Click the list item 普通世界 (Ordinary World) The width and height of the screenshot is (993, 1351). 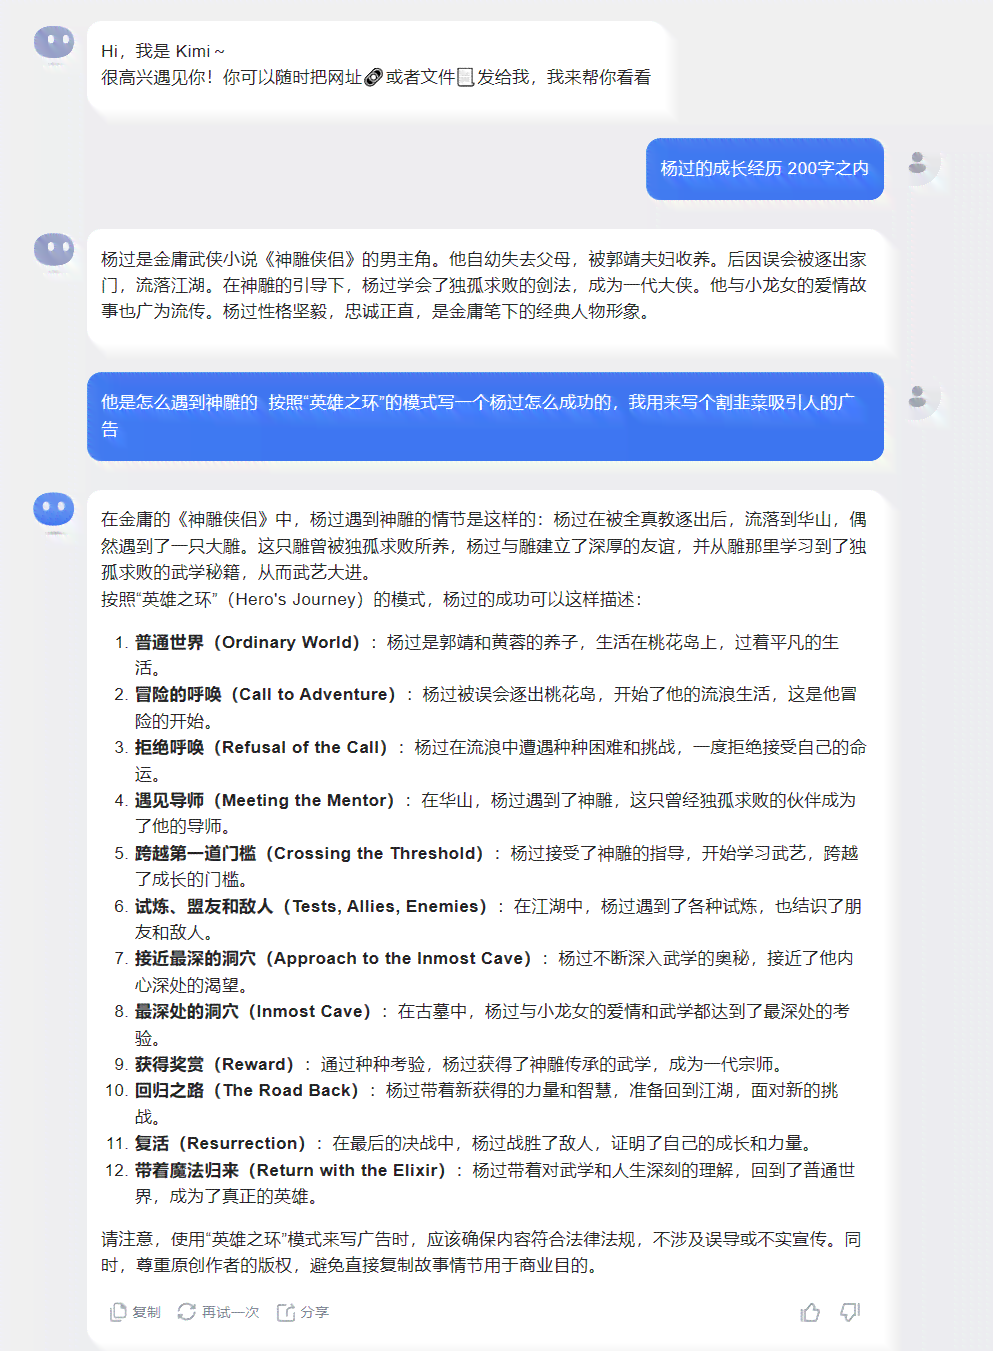coord(486,655)
